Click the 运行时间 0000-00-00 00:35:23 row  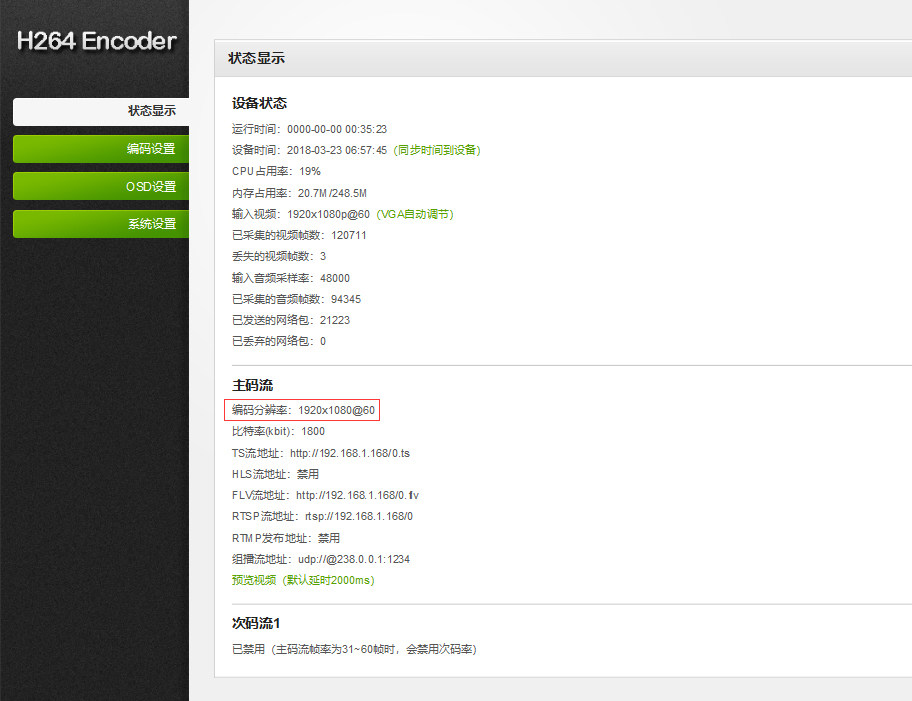pos(309,129)
